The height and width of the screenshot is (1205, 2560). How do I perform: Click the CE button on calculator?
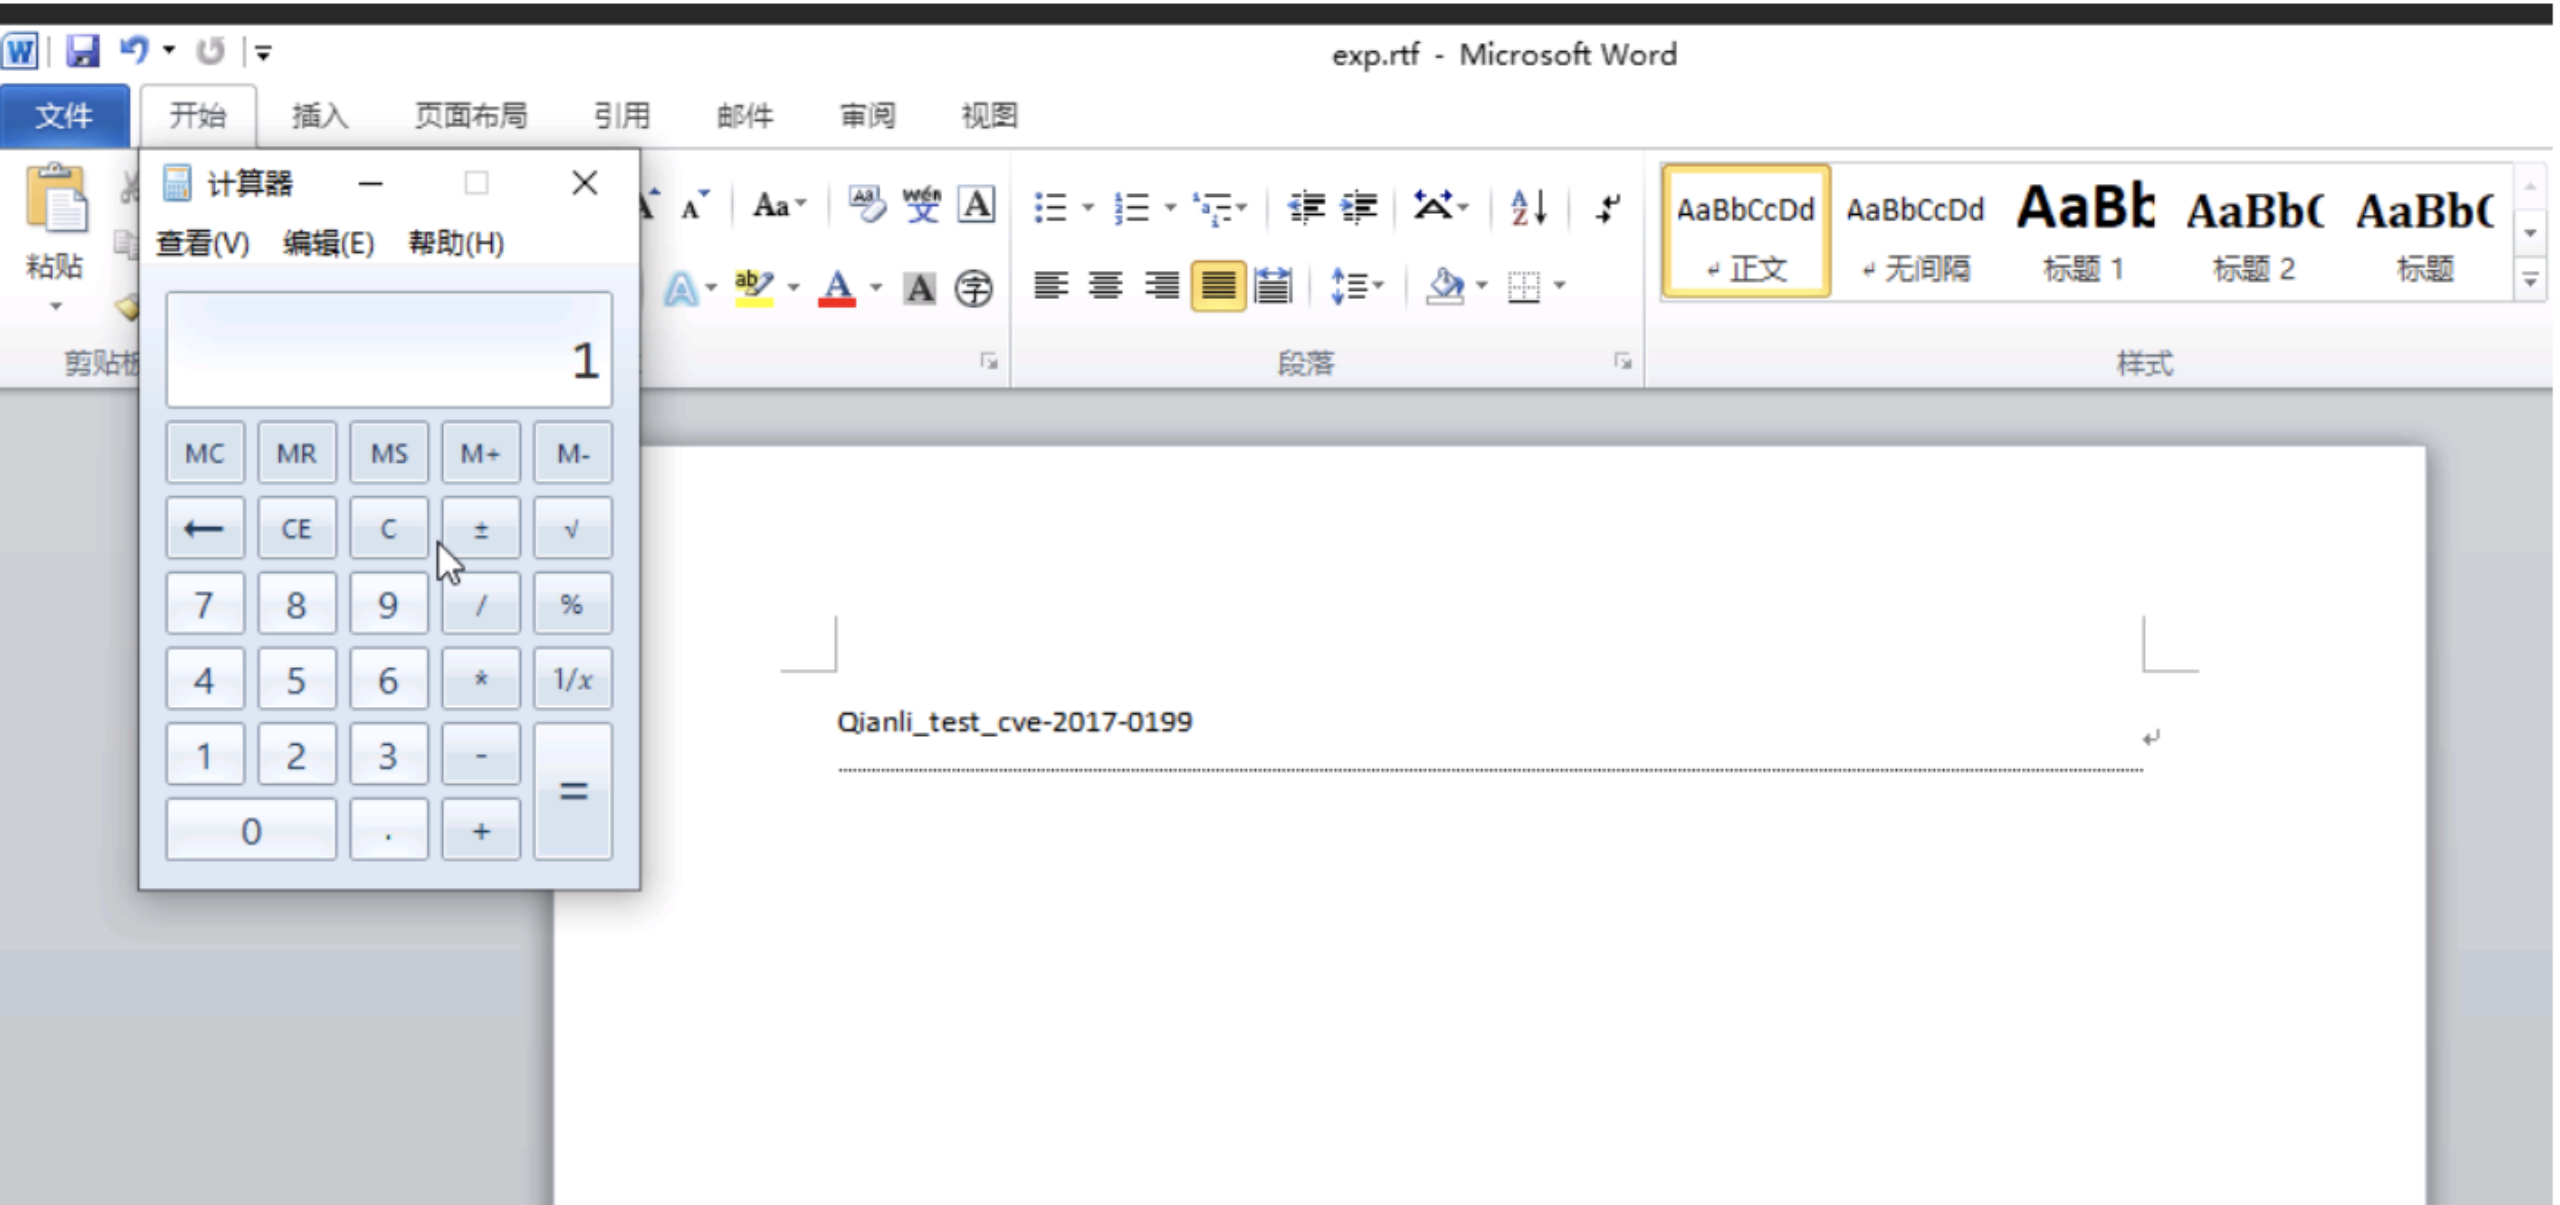297,528
